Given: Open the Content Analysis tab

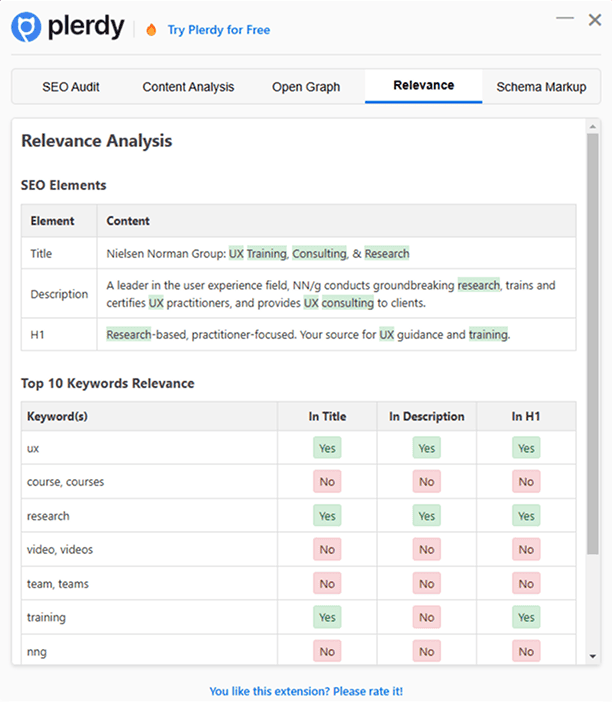Looking at the screenshot, I should [188, 87].
